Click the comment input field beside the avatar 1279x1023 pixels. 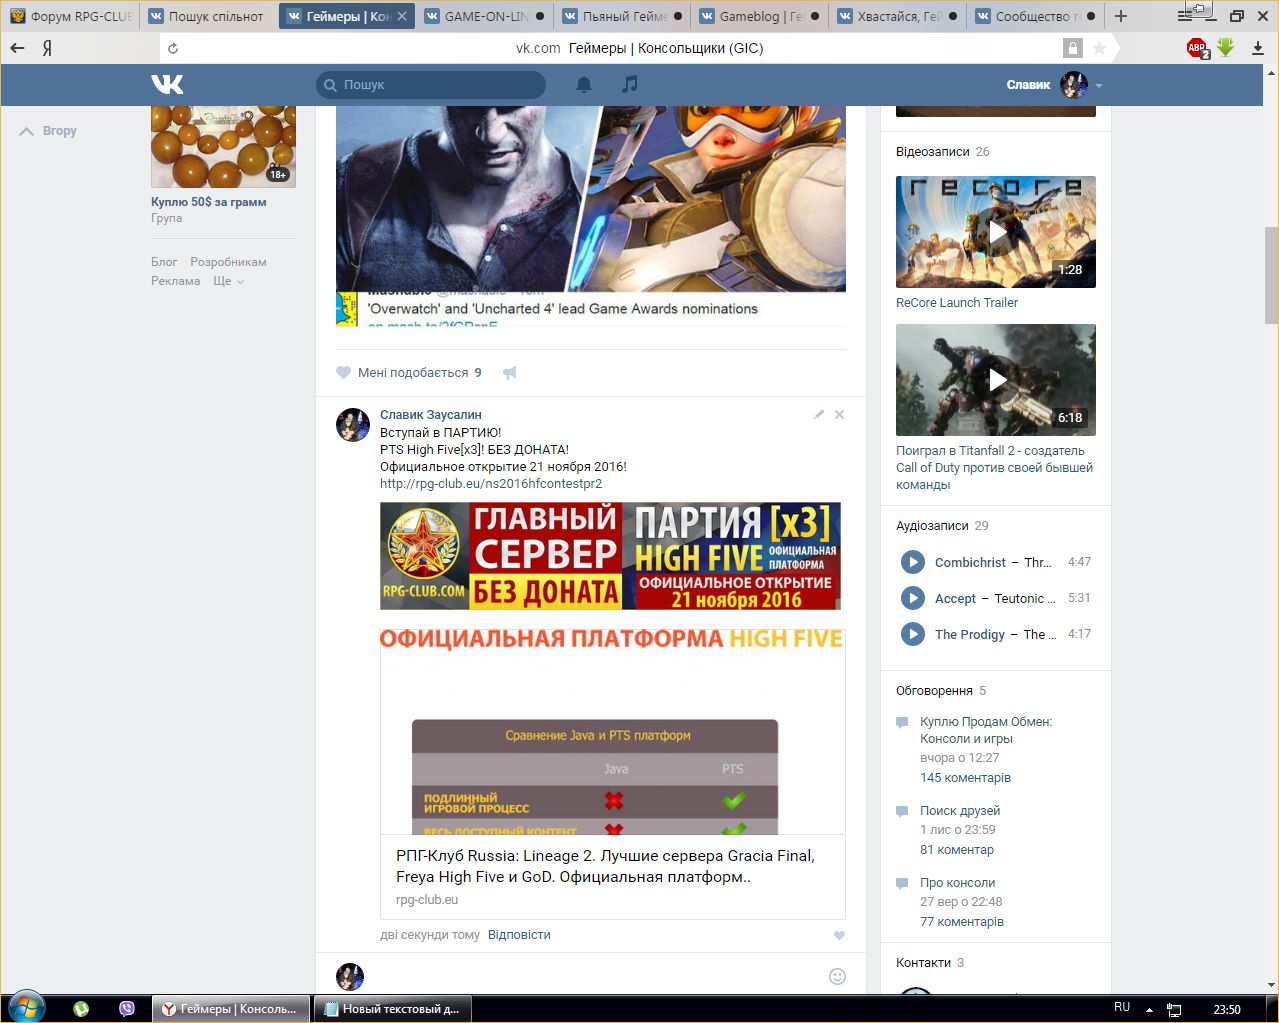tap(598, 976)
